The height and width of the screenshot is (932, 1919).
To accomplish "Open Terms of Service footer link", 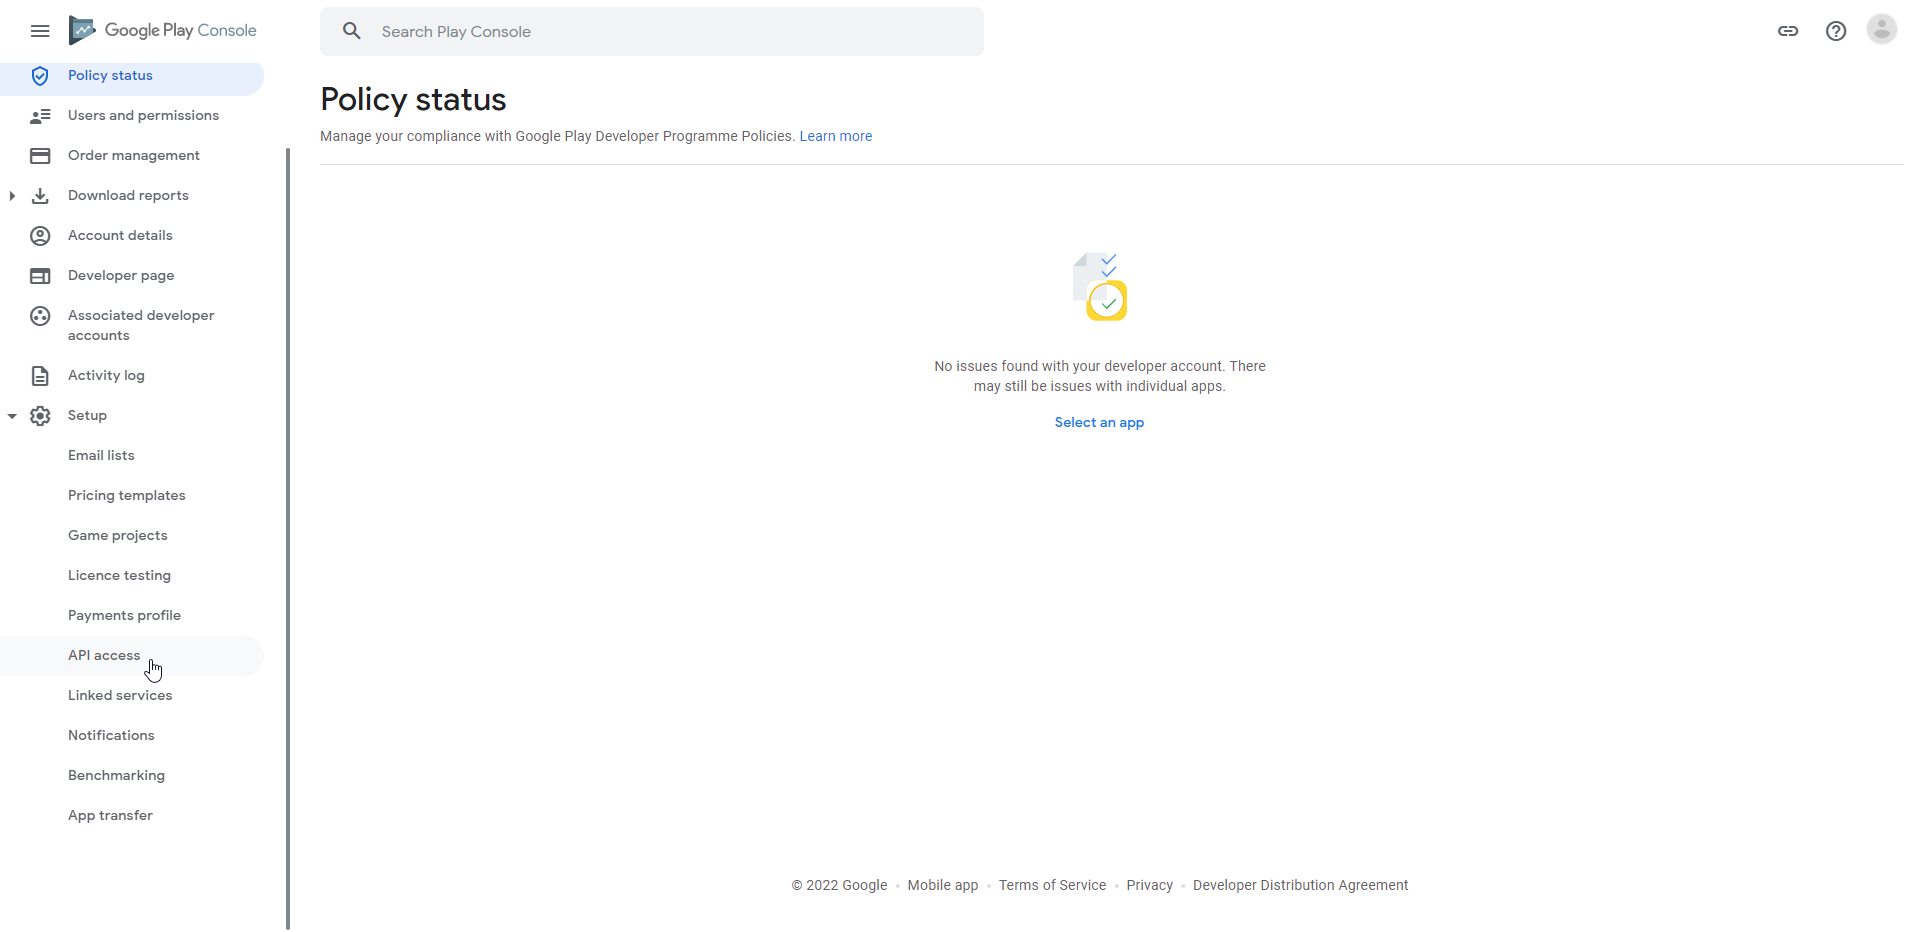I will 1052,885.
